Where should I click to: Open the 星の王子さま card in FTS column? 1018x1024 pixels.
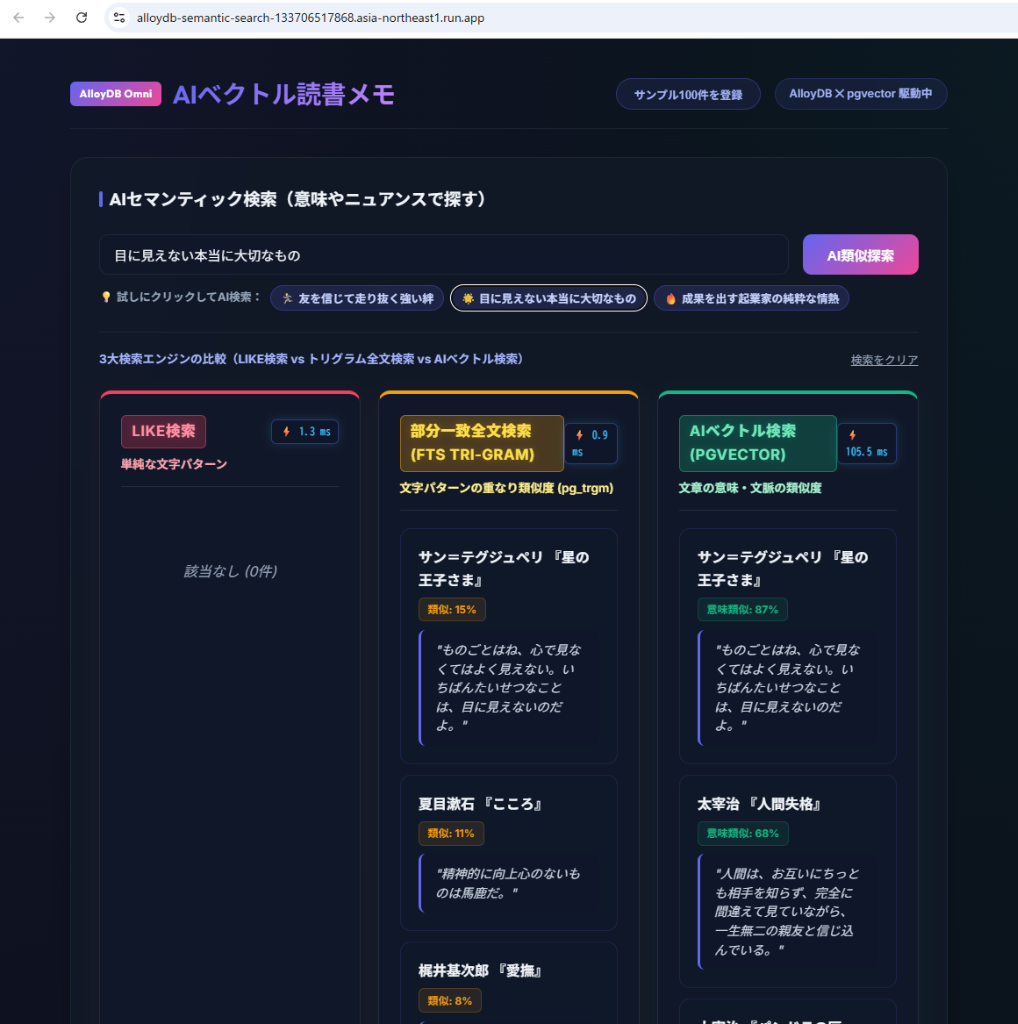[x=509, y=646]
